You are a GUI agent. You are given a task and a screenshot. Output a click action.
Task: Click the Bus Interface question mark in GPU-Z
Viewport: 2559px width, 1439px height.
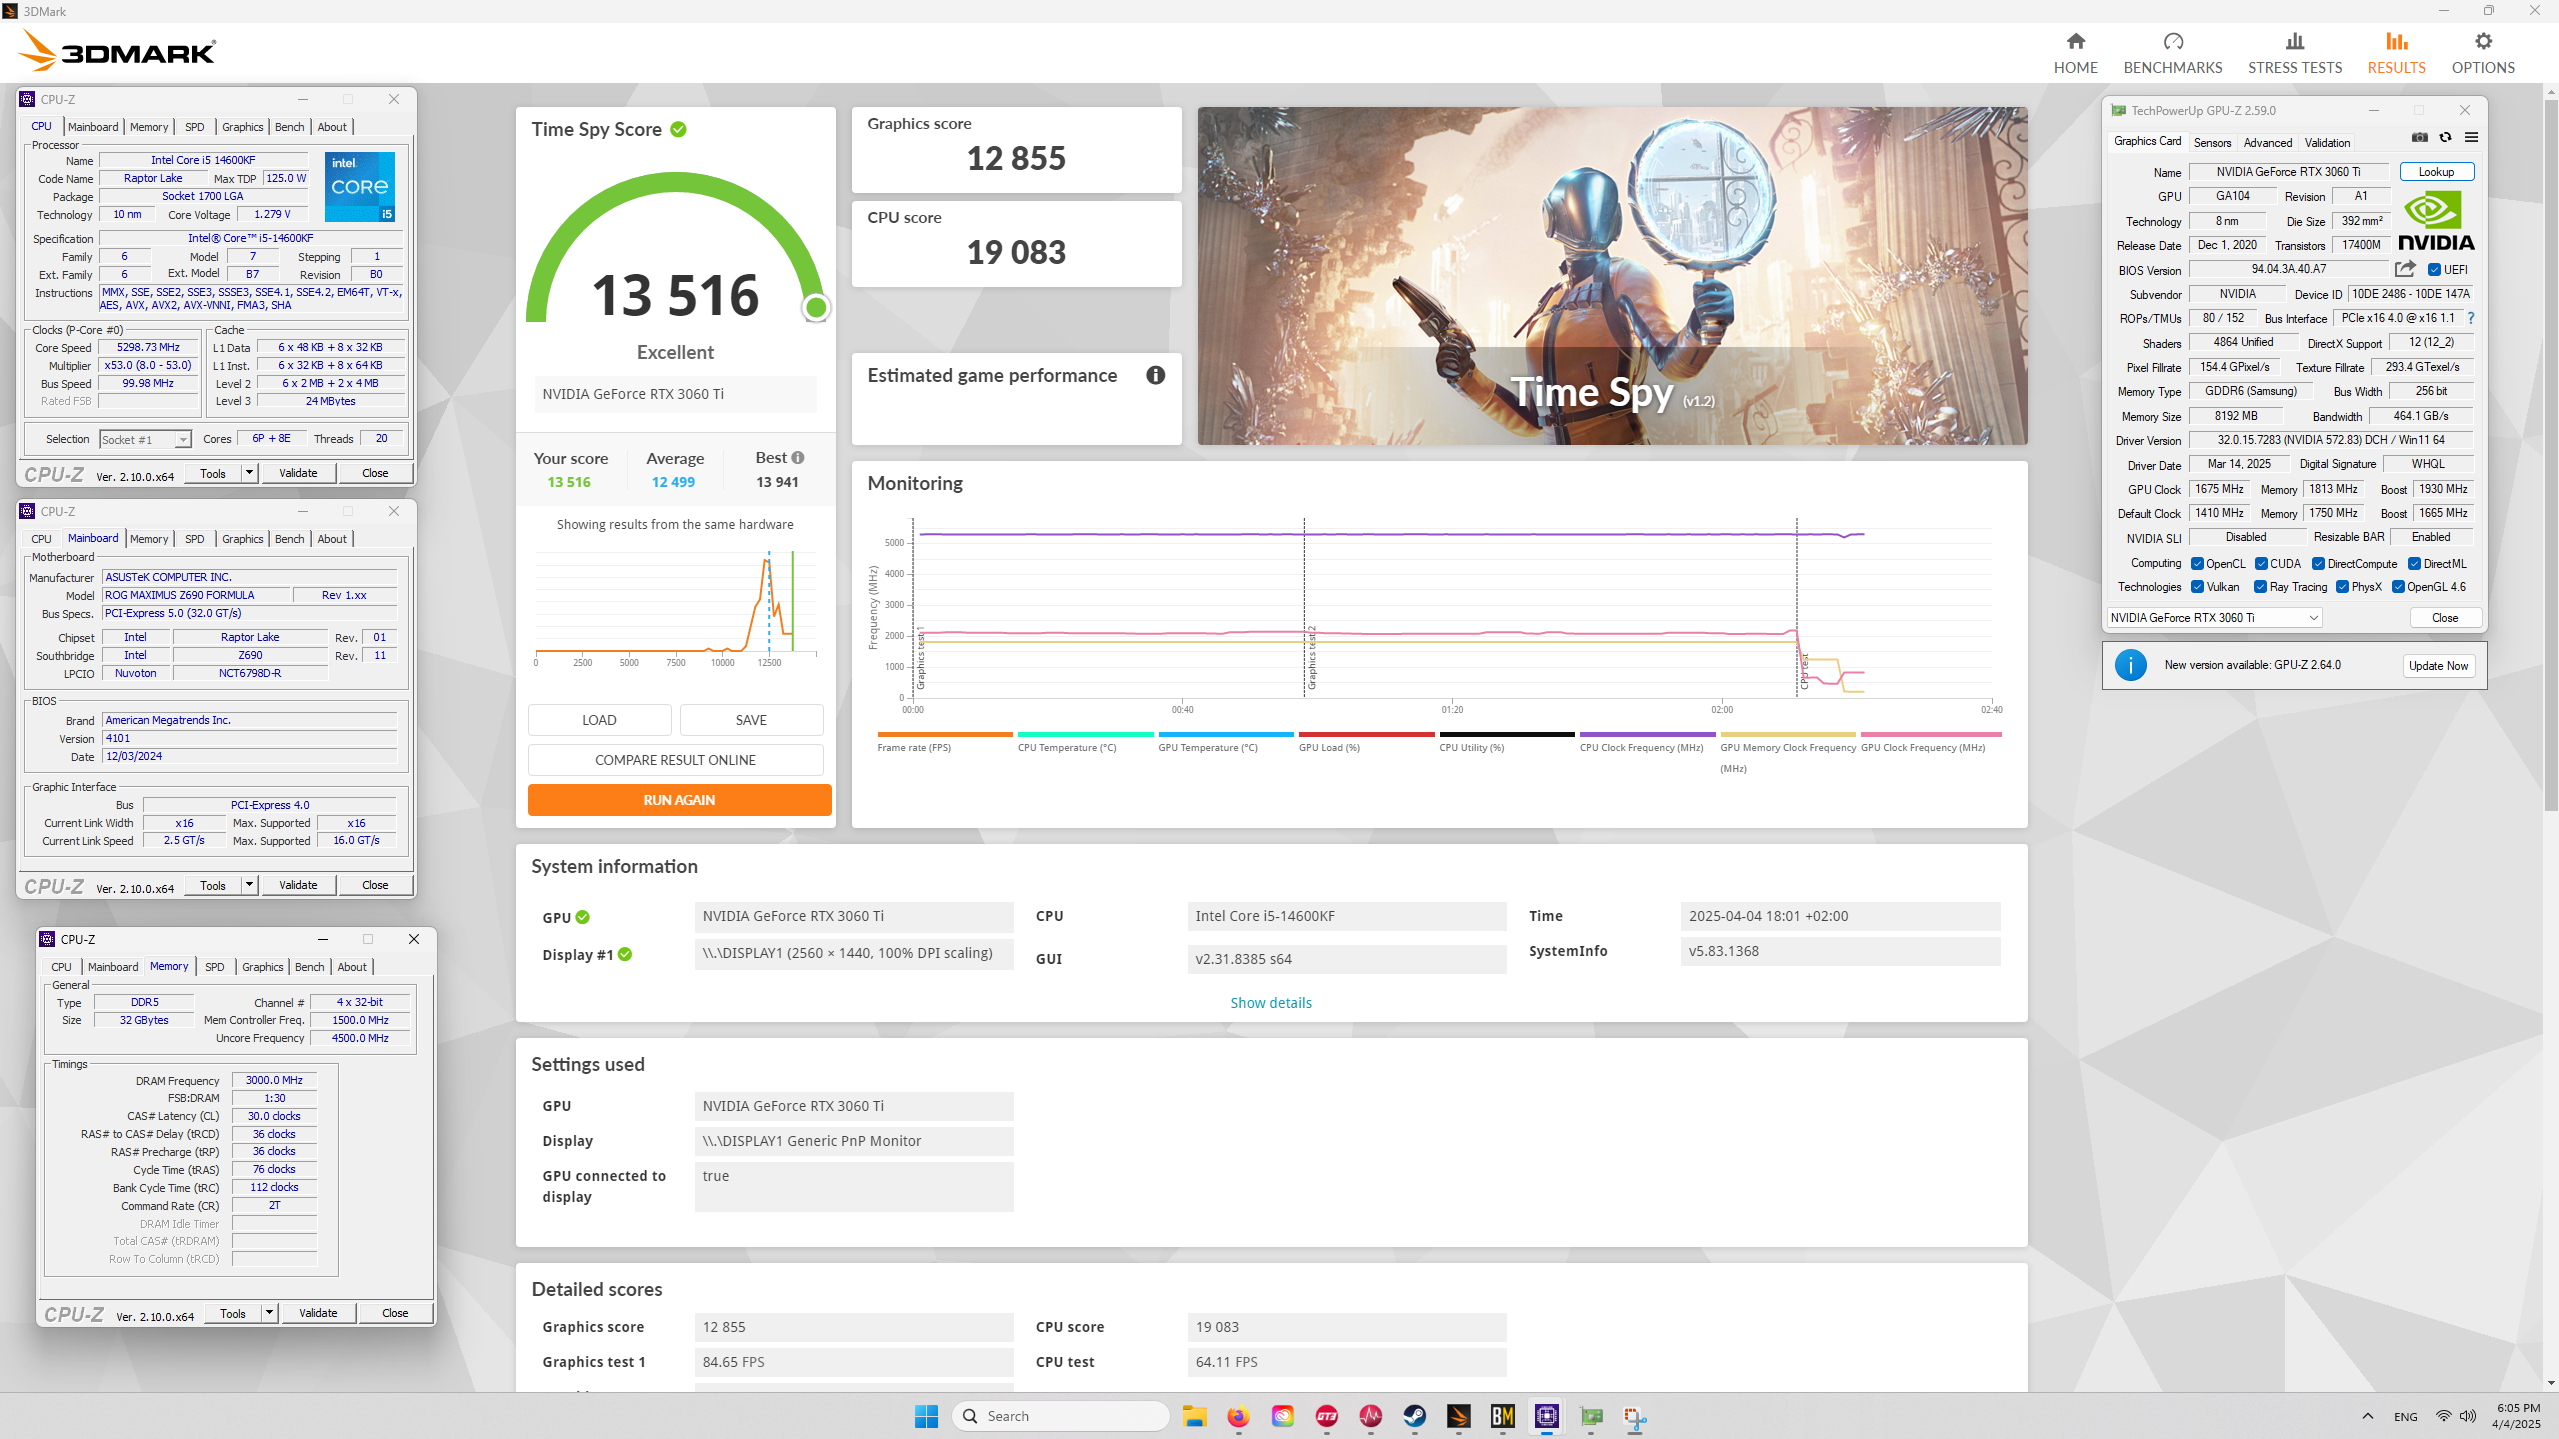click(x=2471, y=318)
